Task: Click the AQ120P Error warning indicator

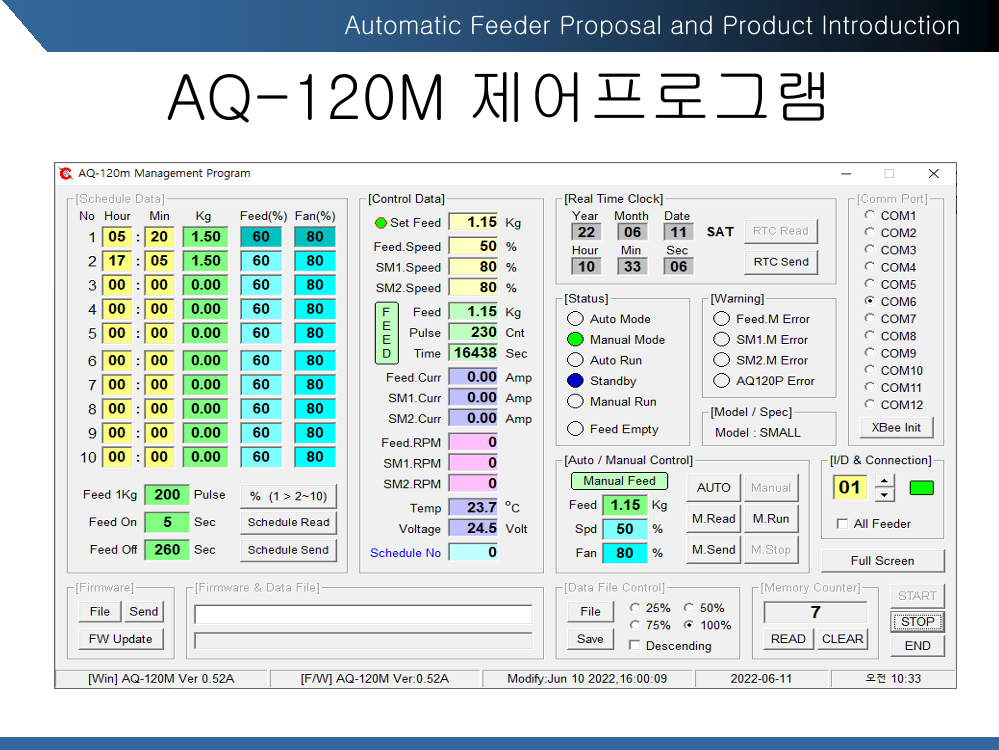Action: click(x=721, y=381)
